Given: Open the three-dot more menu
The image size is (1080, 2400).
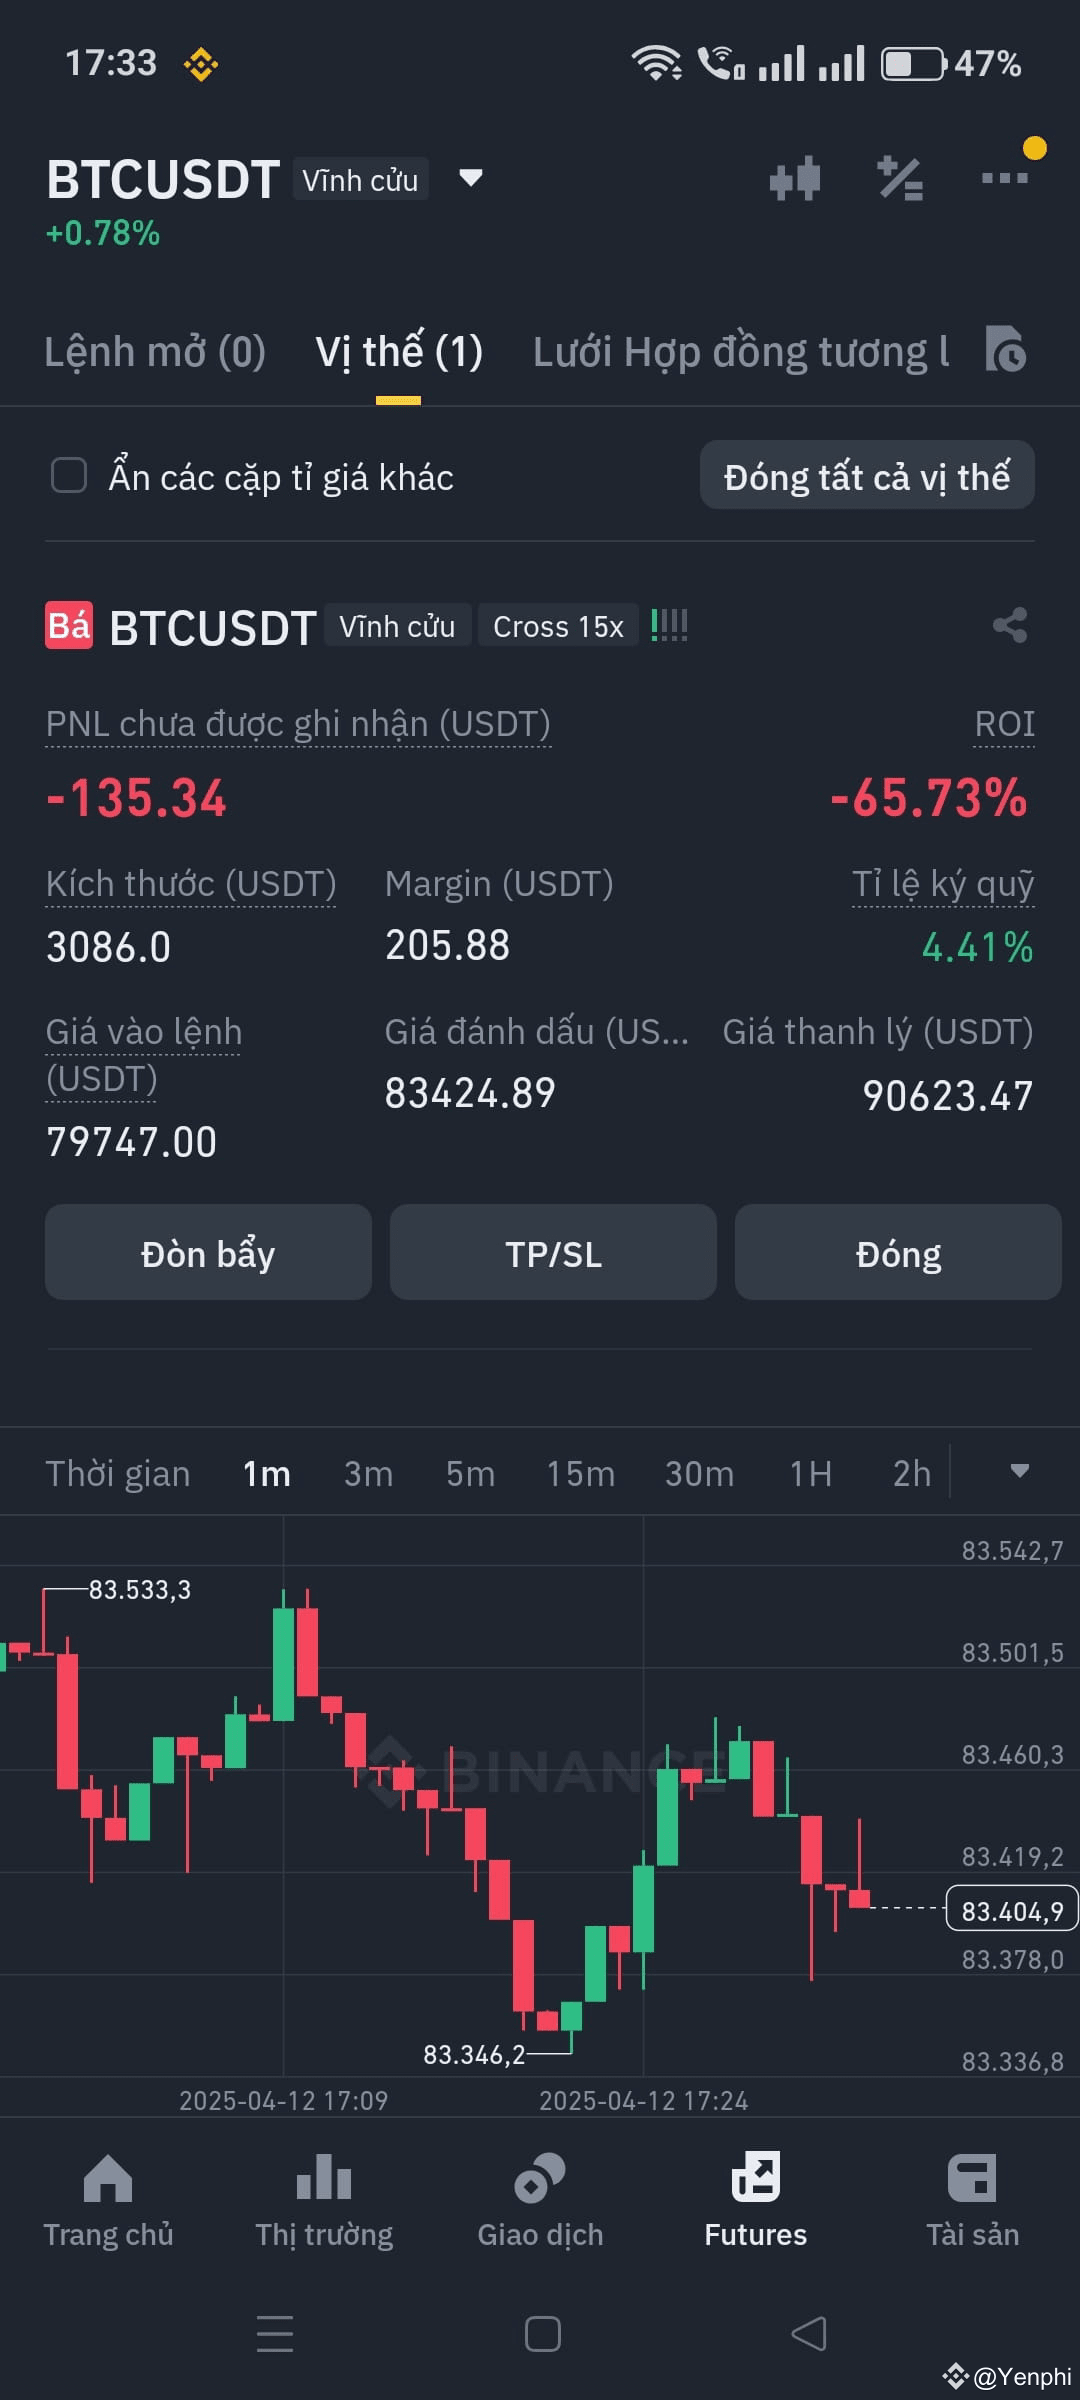Looking at the screenshot, I should click(1005, 178).
